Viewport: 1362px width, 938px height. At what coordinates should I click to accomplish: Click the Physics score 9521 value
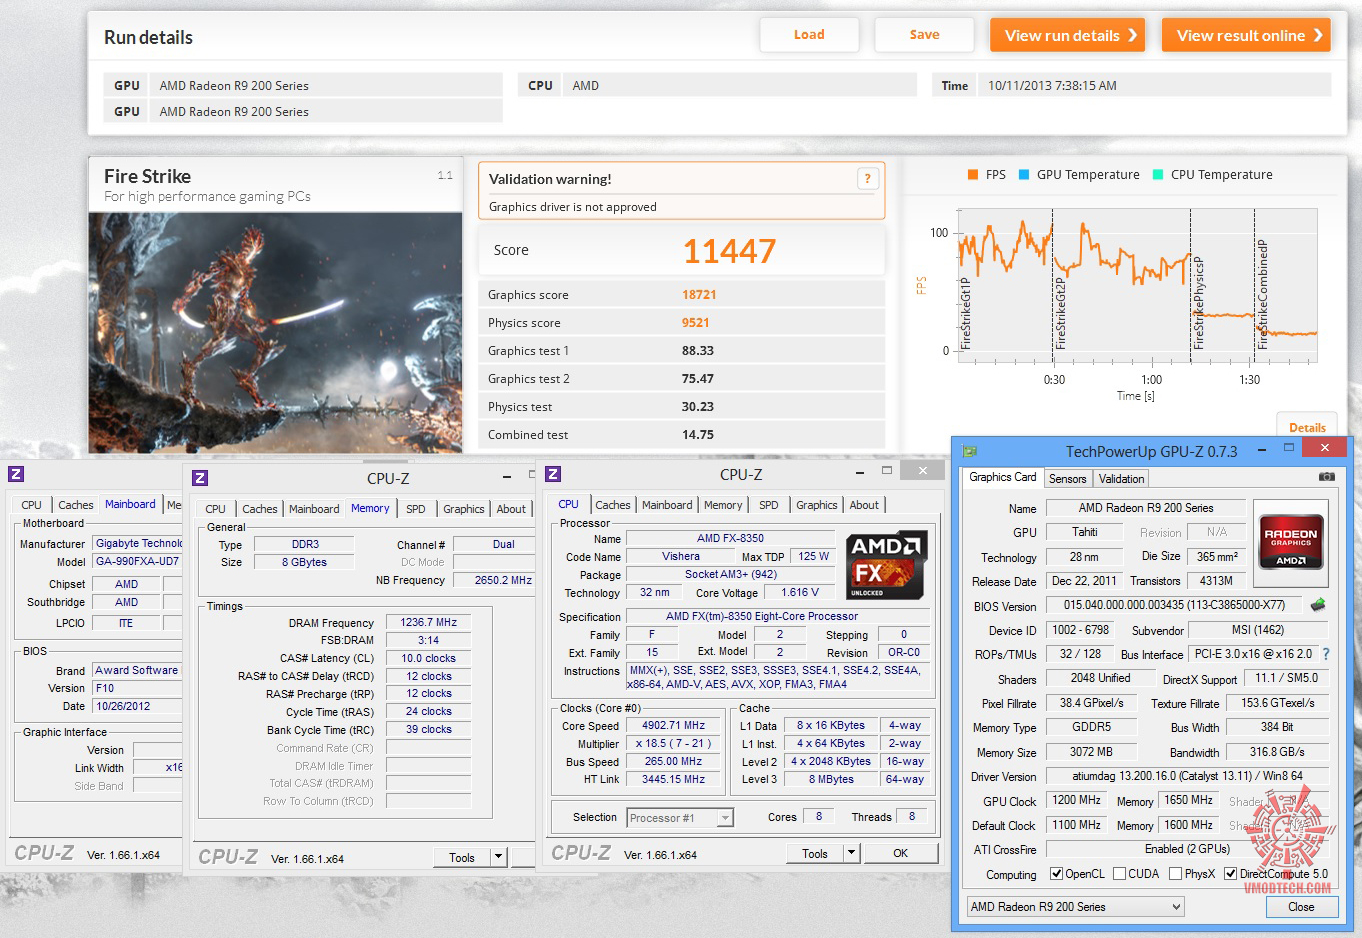(695, 323)
